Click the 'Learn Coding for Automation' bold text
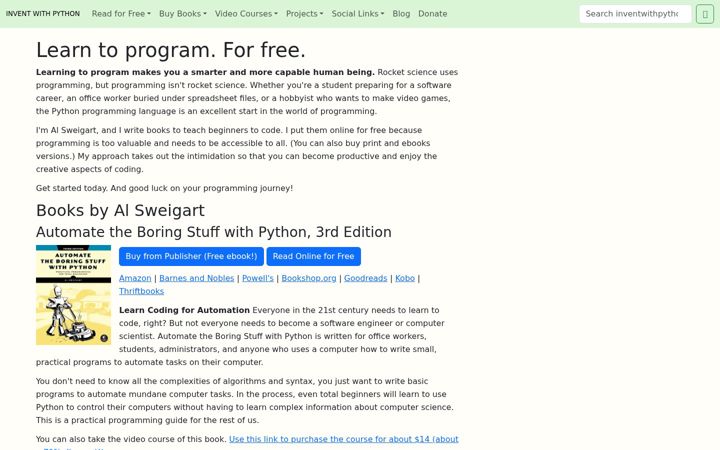 (x=184, y=310)
